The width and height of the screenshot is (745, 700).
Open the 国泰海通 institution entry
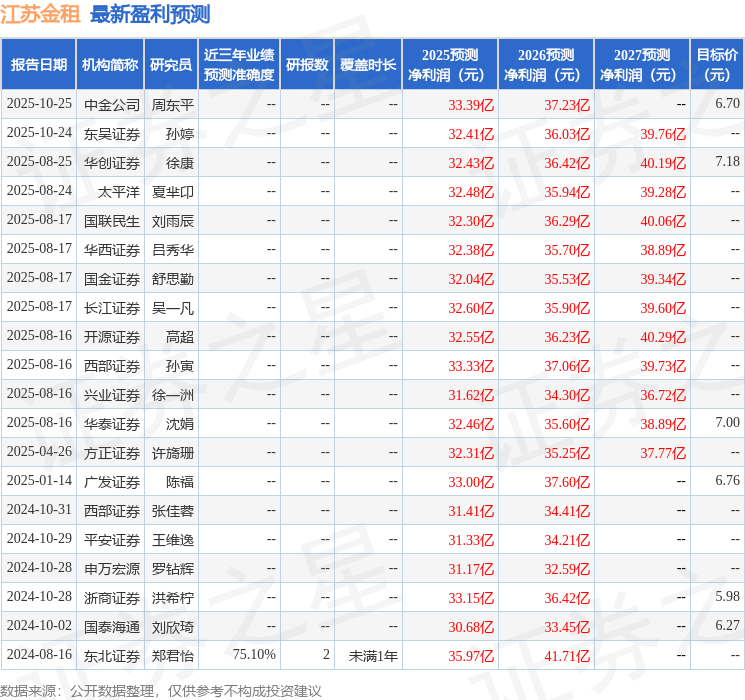tap(112, 626)
